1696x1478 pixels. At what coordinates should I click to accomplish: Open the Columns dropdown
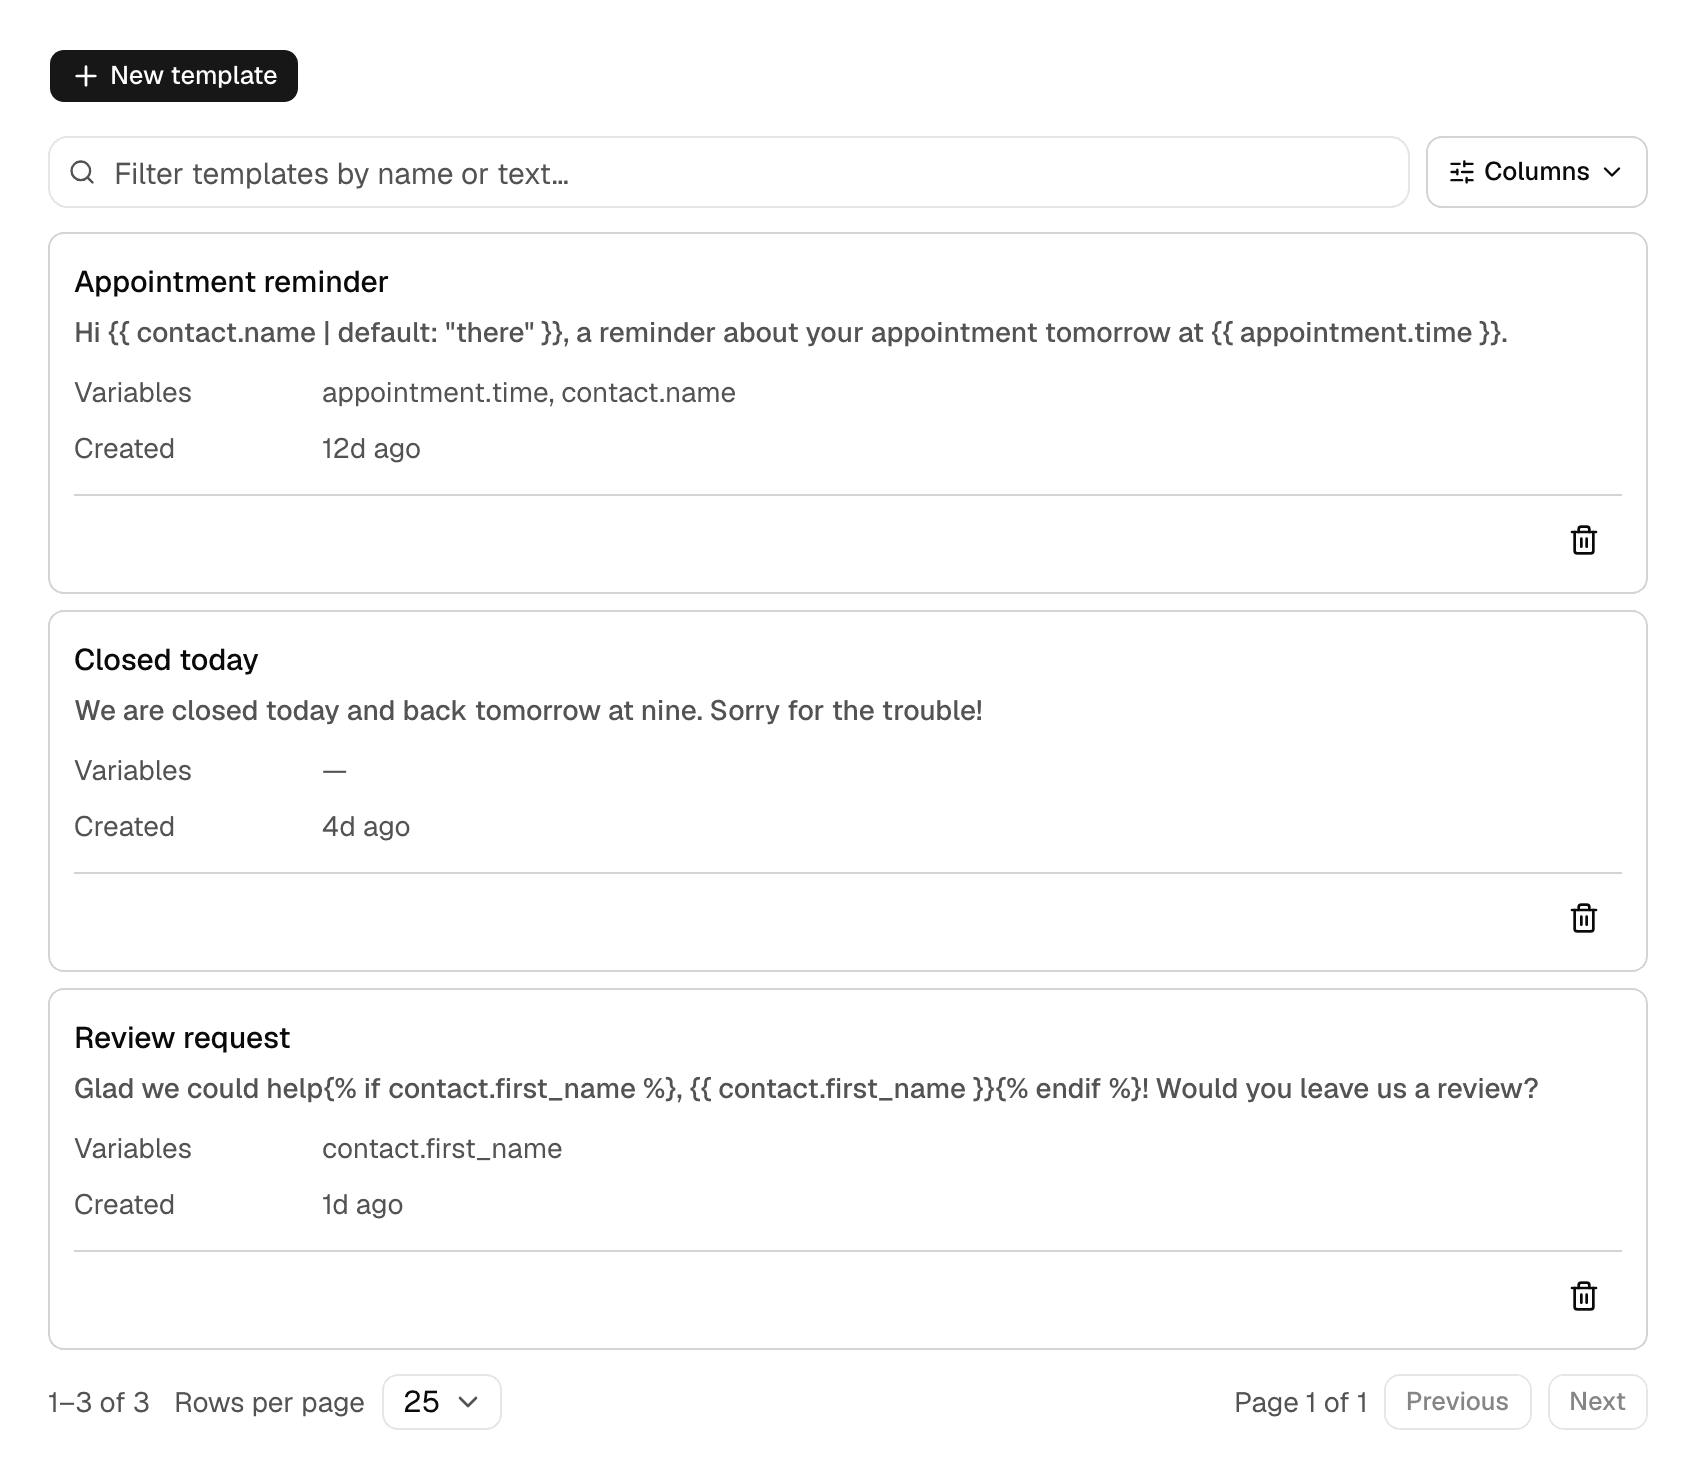(1536, 172)
